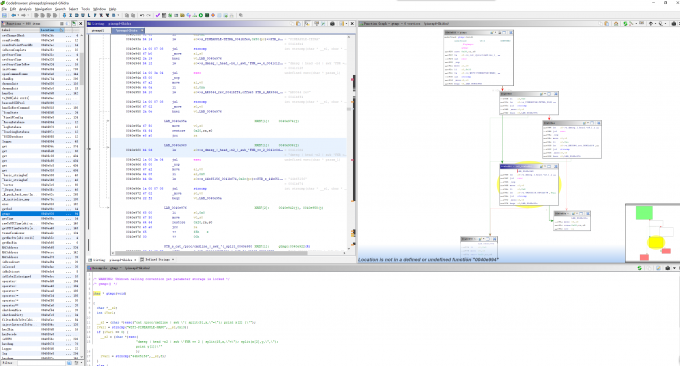Close the Listing panel
Image resolution: width=680 pixels, height=366 pixels.
point(352,24)
